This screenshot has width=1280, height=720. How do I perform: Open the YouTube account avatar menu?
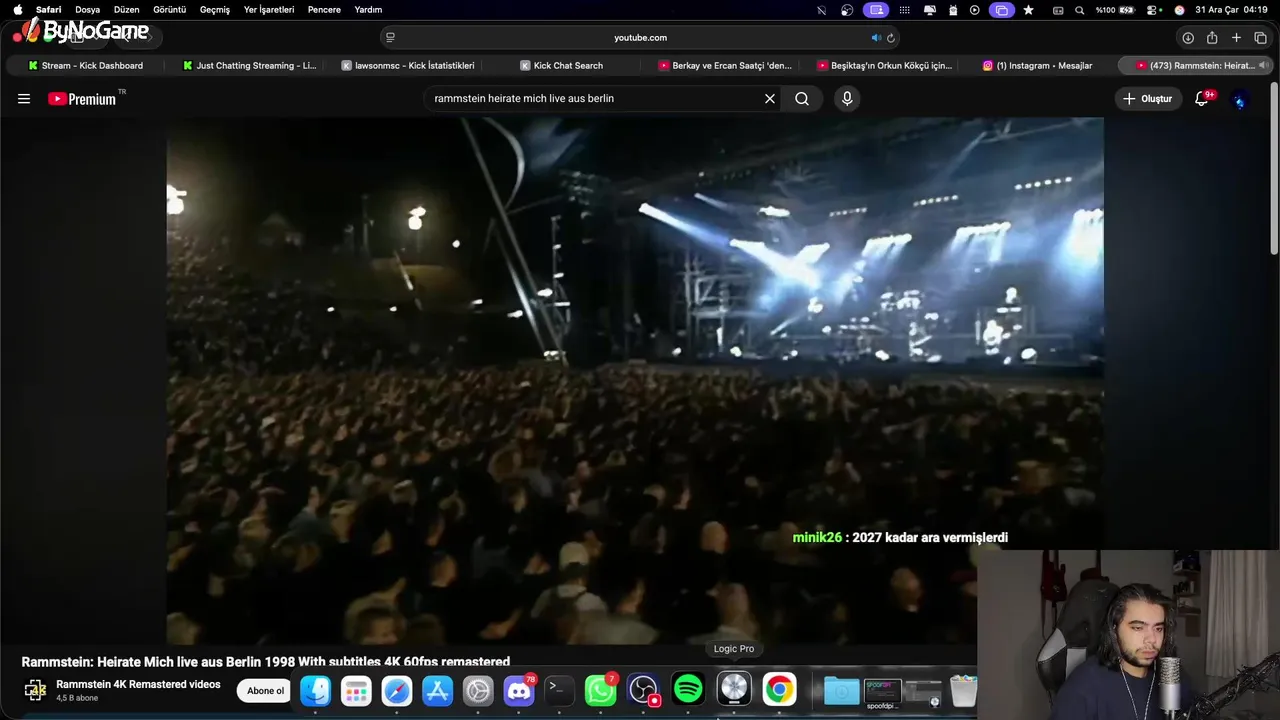(1240, 99)
